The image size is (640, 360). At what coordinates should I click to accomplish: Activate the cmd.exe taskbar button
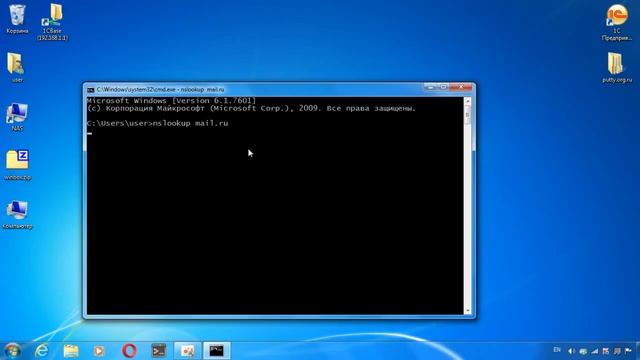click(x=217, y=351)
